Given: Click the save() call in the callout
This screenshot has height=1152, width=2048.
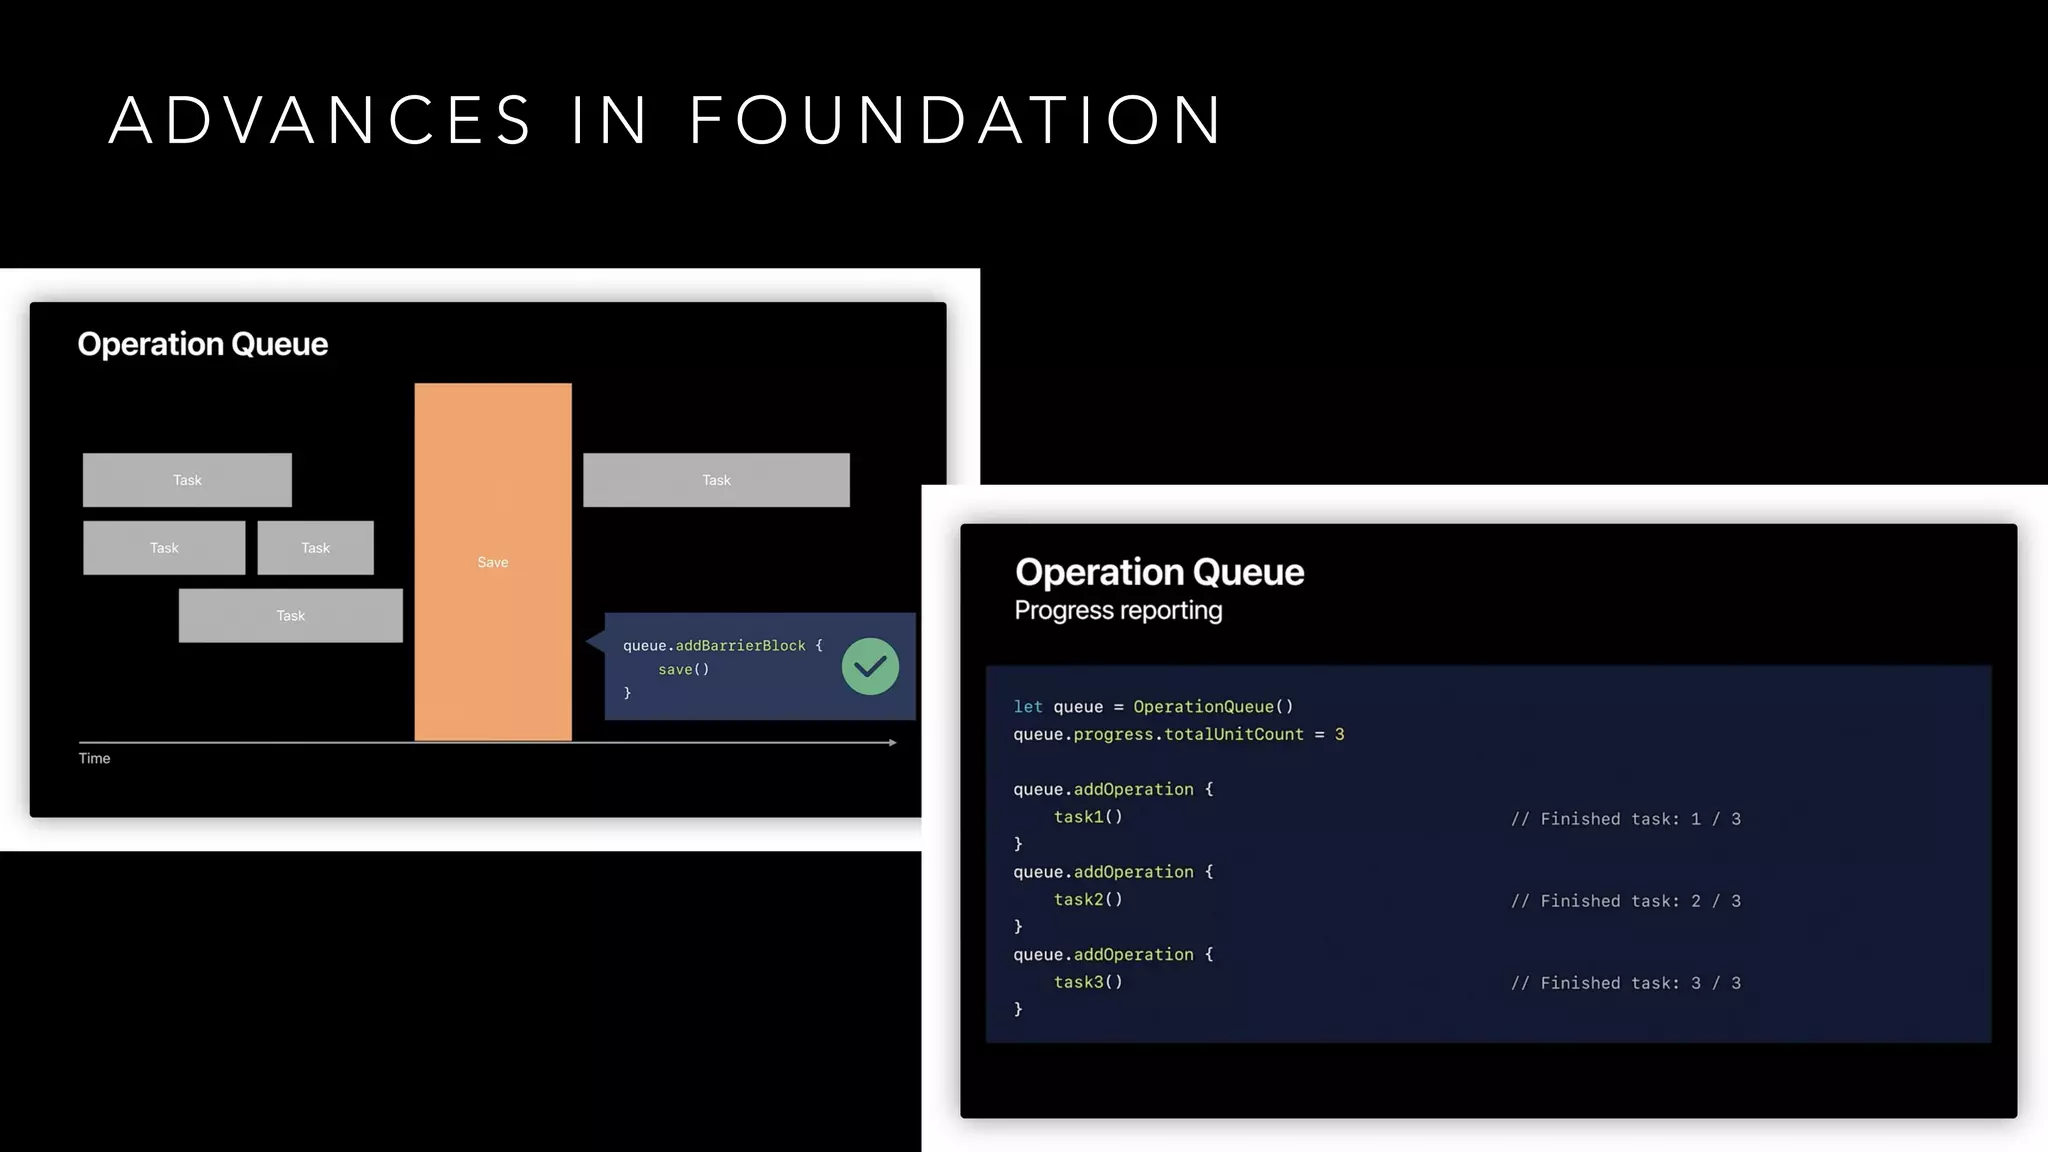Looking at the screenshot, I should (683, 669).
